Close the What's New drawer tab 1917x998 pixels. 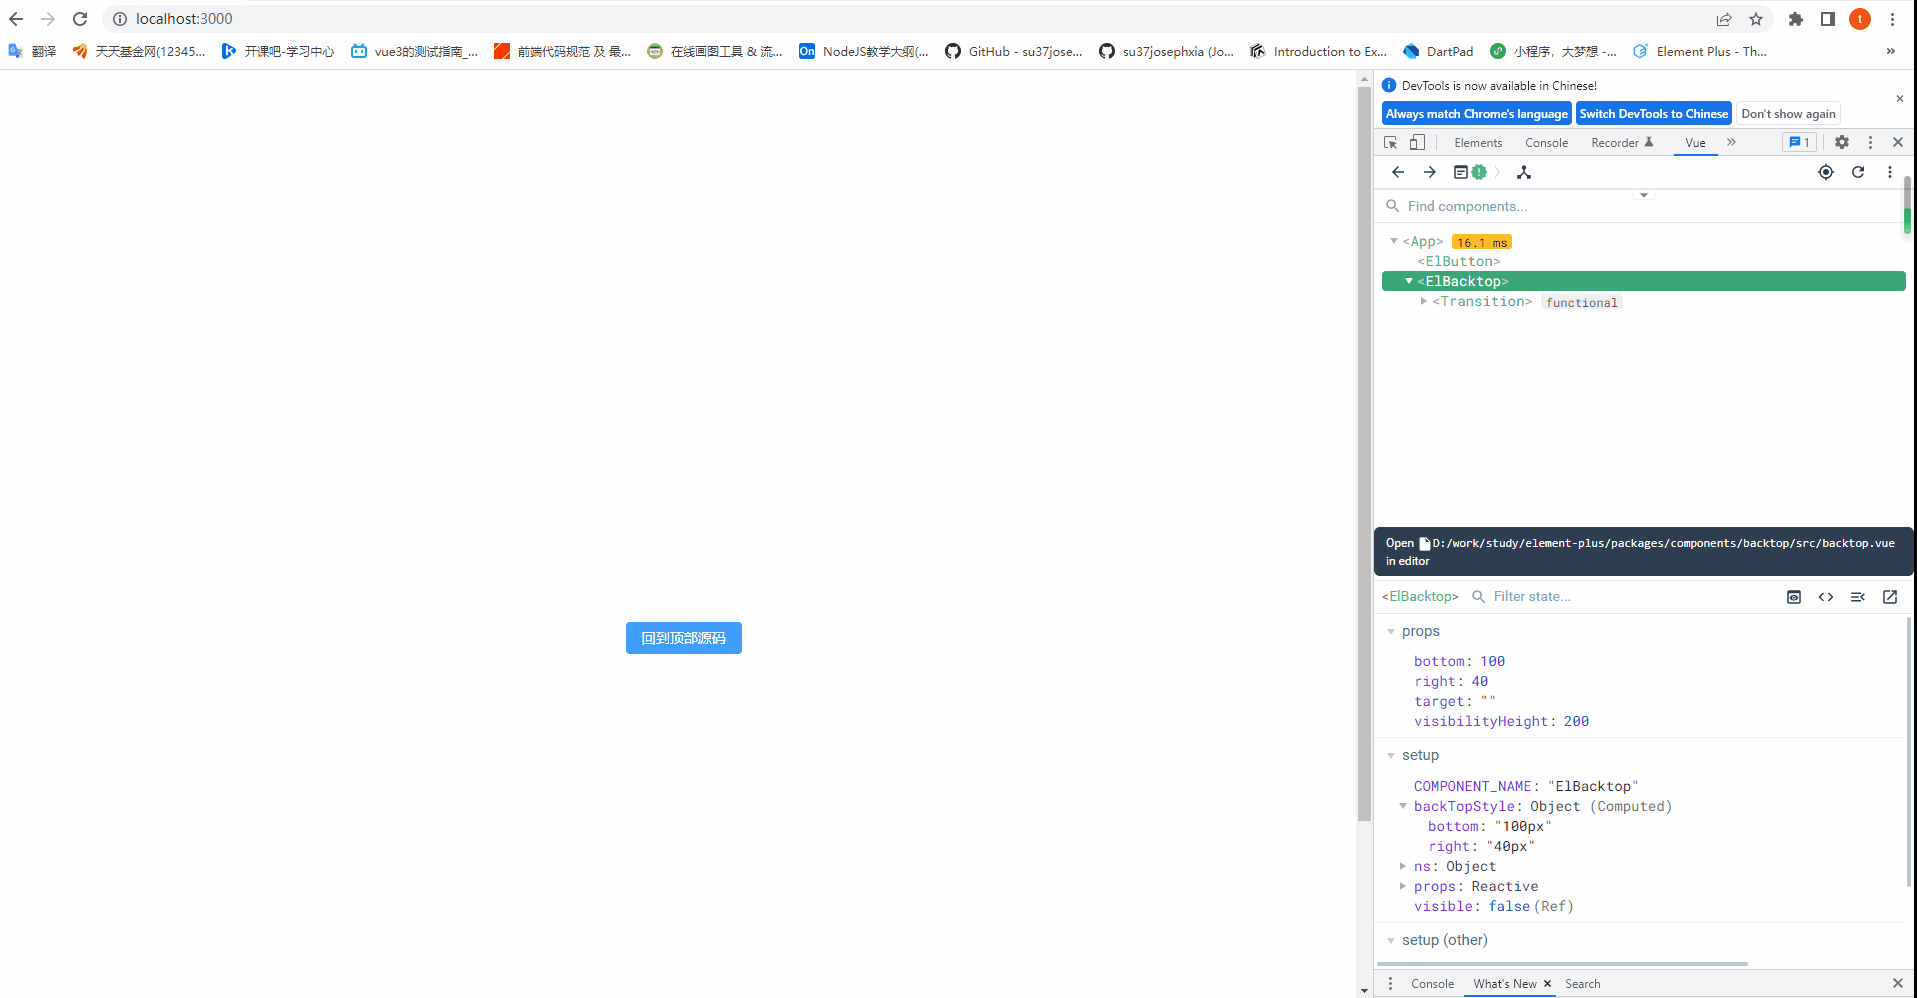tap(1547, 984)
